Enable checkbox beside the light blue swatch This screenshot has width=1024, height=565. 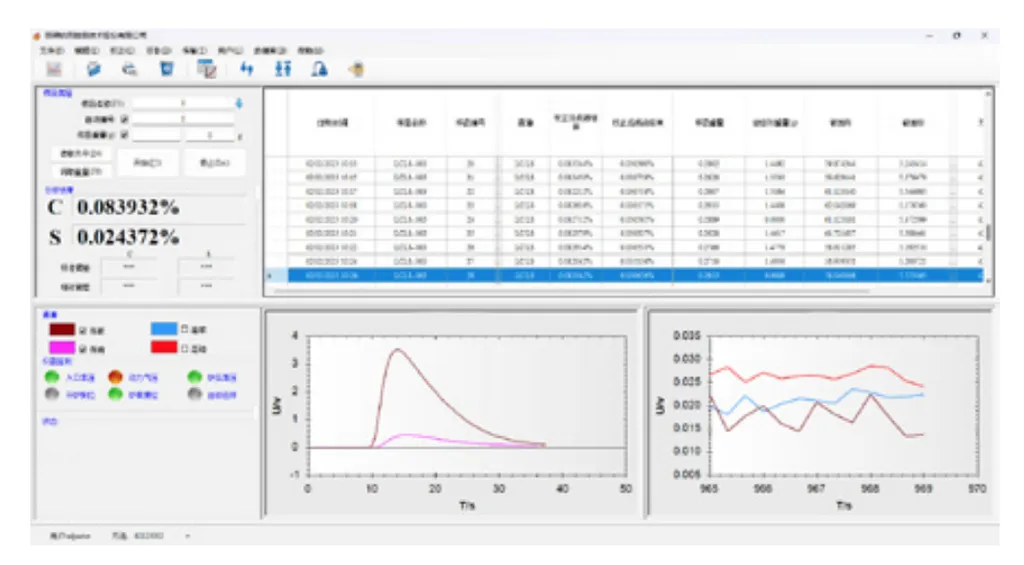pyautogui.click(x=186, y=329)
